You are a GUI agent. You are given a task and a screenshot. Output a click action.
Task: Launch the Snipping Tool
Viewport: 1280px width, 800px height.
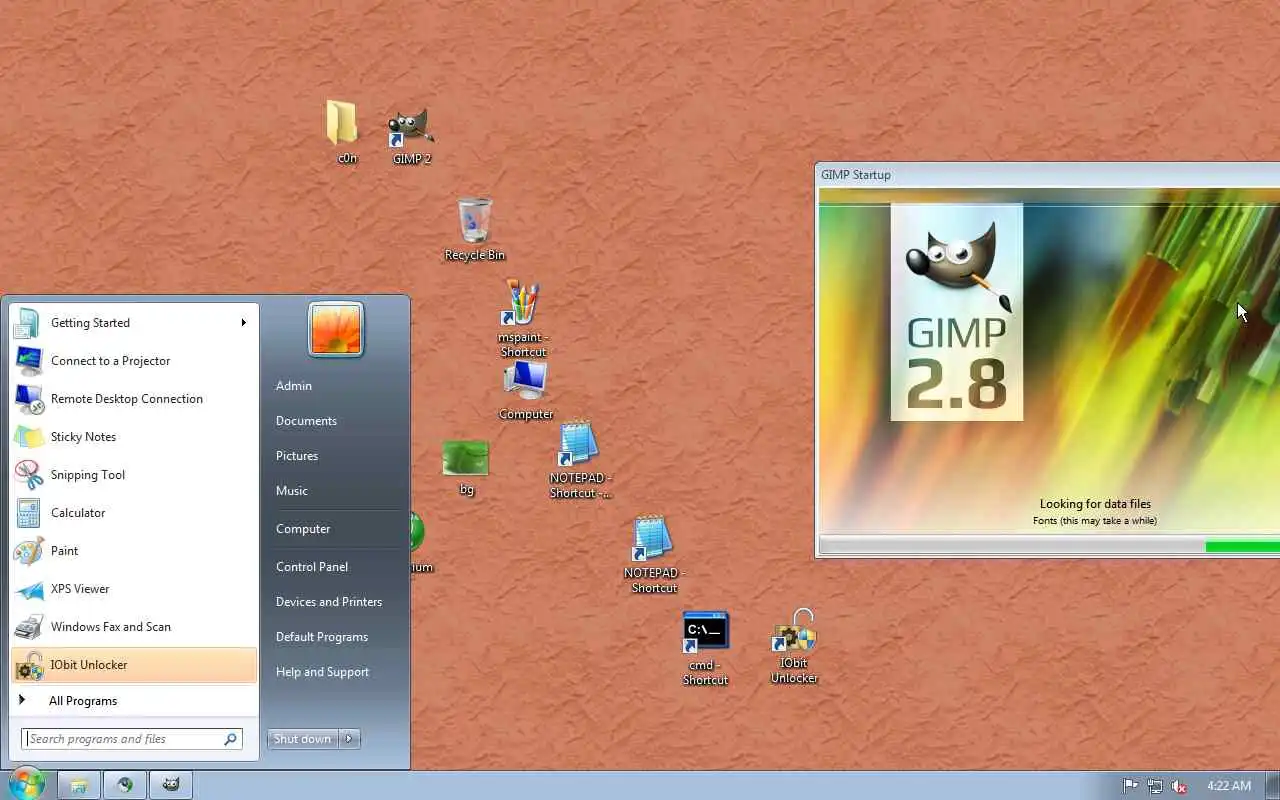(134, 475)
